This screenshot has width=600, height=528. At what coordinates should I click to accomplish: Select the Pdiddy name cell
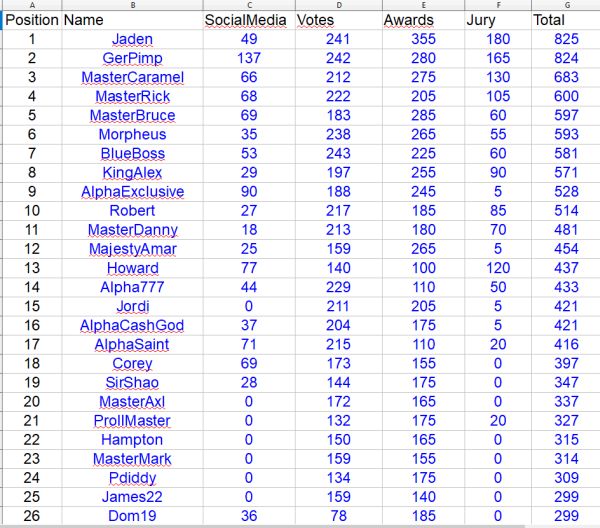tap(132, 478)
